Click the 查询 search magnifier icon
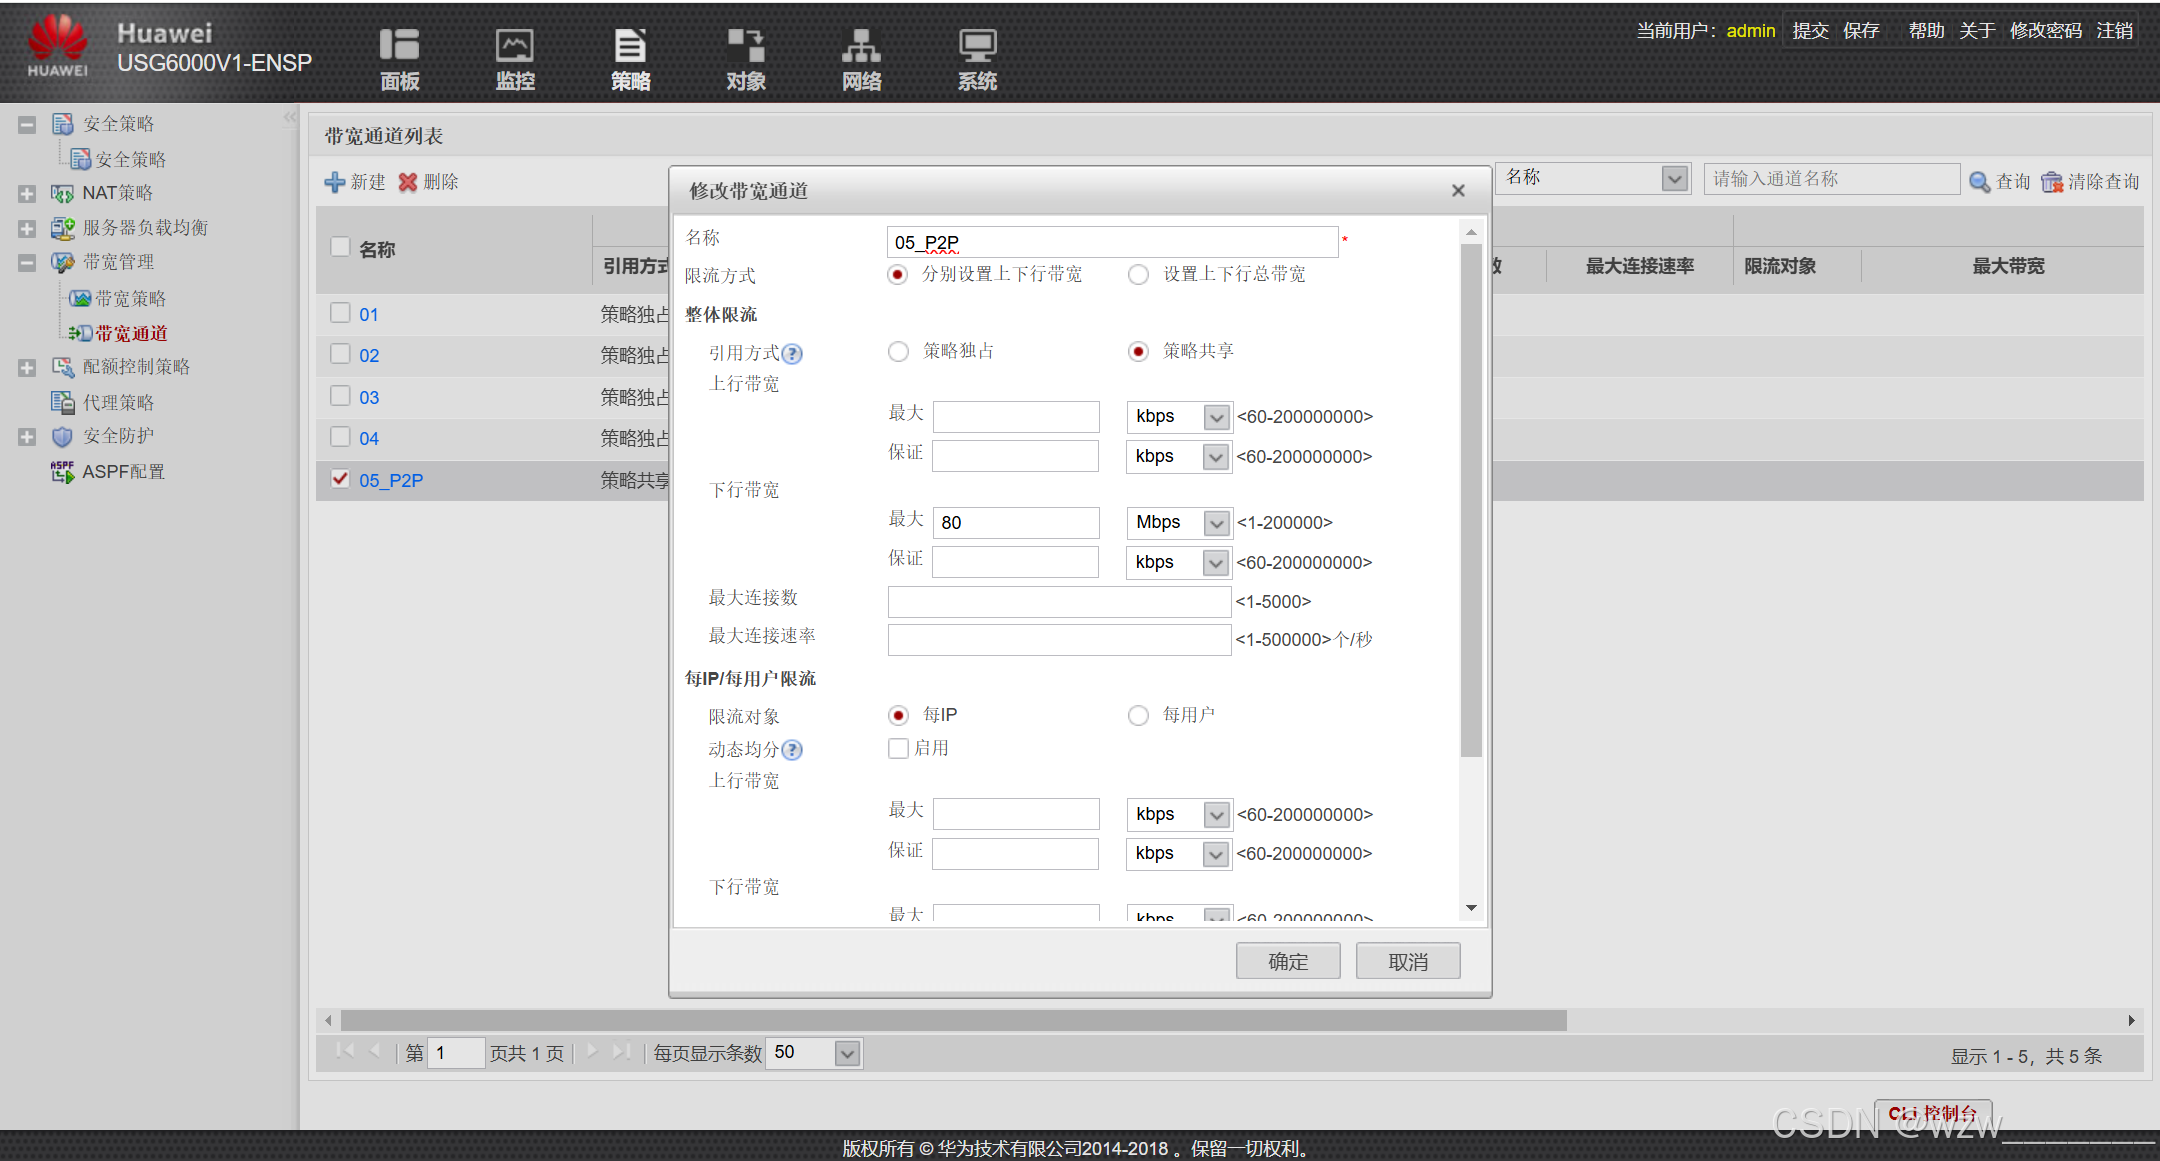 pos(1979,182)
